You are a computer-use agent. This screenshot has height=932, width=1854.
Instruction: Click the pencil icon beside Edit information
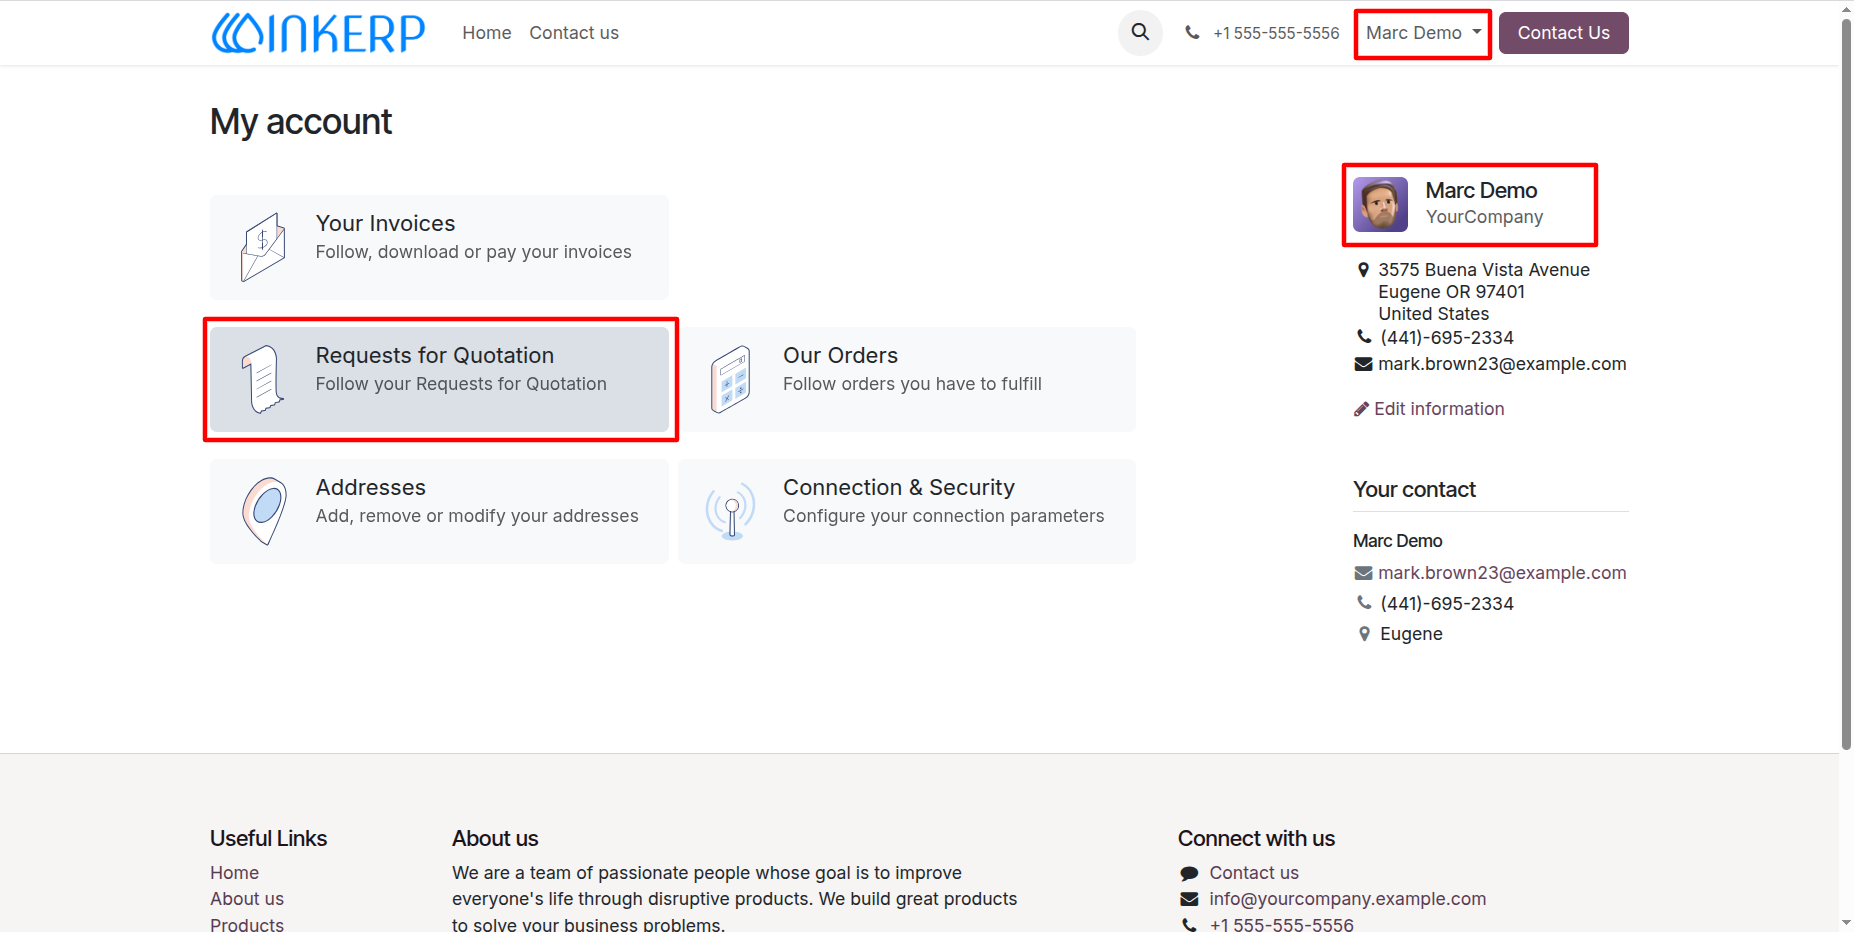[1361, 409]
